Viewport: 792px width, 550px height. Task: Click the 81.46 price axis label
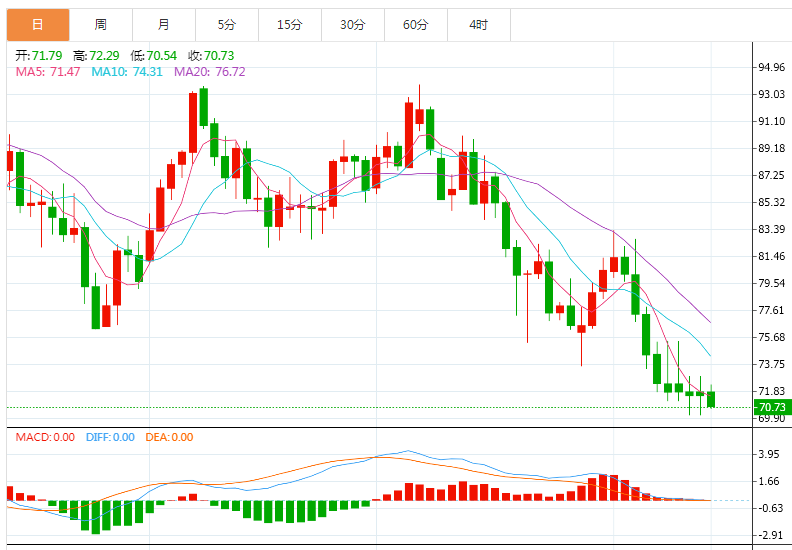click(772, 256)
